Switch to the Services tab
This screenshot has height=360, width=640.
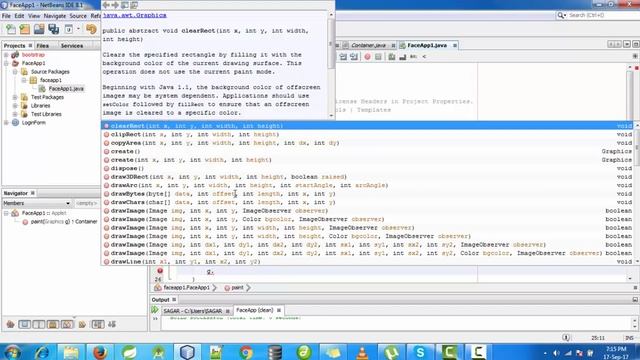pyautogui.click(x=72, y=46)
